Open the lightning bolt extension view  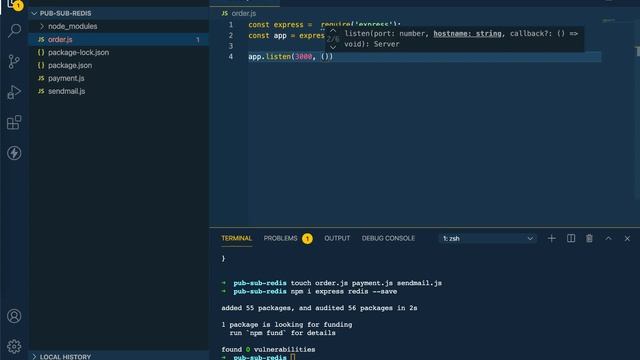pos(14,153)
